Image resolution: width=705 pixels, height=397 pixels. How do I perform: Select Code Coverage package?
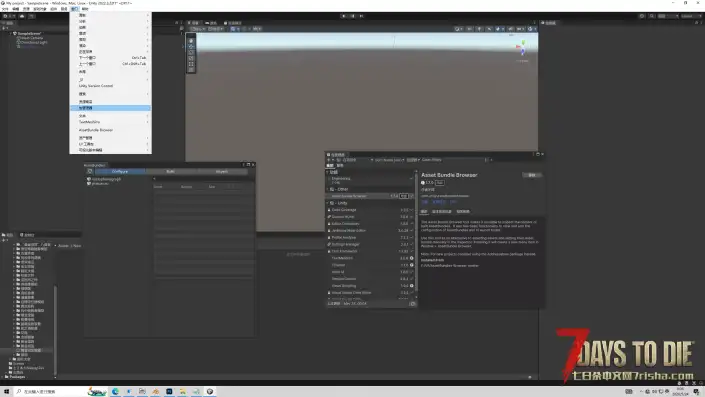pyautogui.click(x=370, y=210)
